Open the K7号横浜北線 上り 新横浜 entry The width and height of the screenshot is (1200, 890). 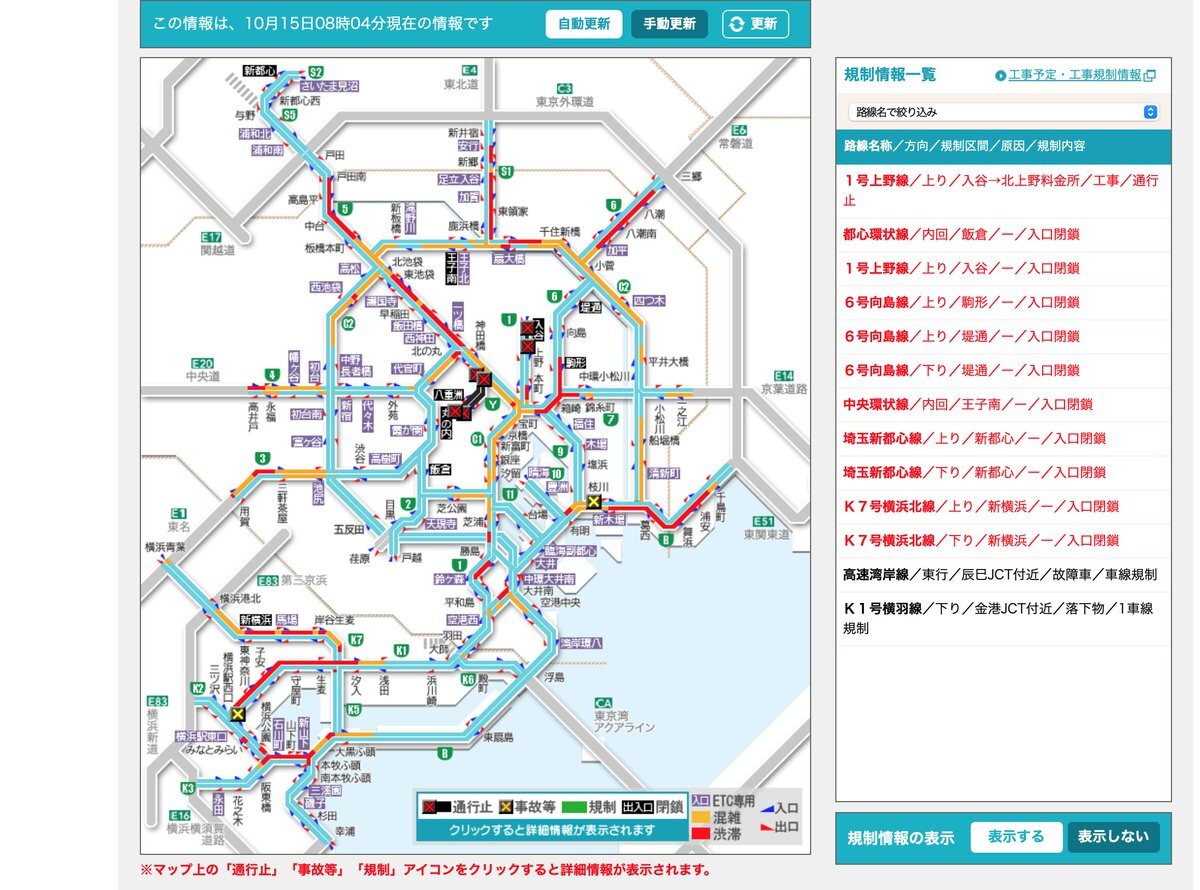1003,506
